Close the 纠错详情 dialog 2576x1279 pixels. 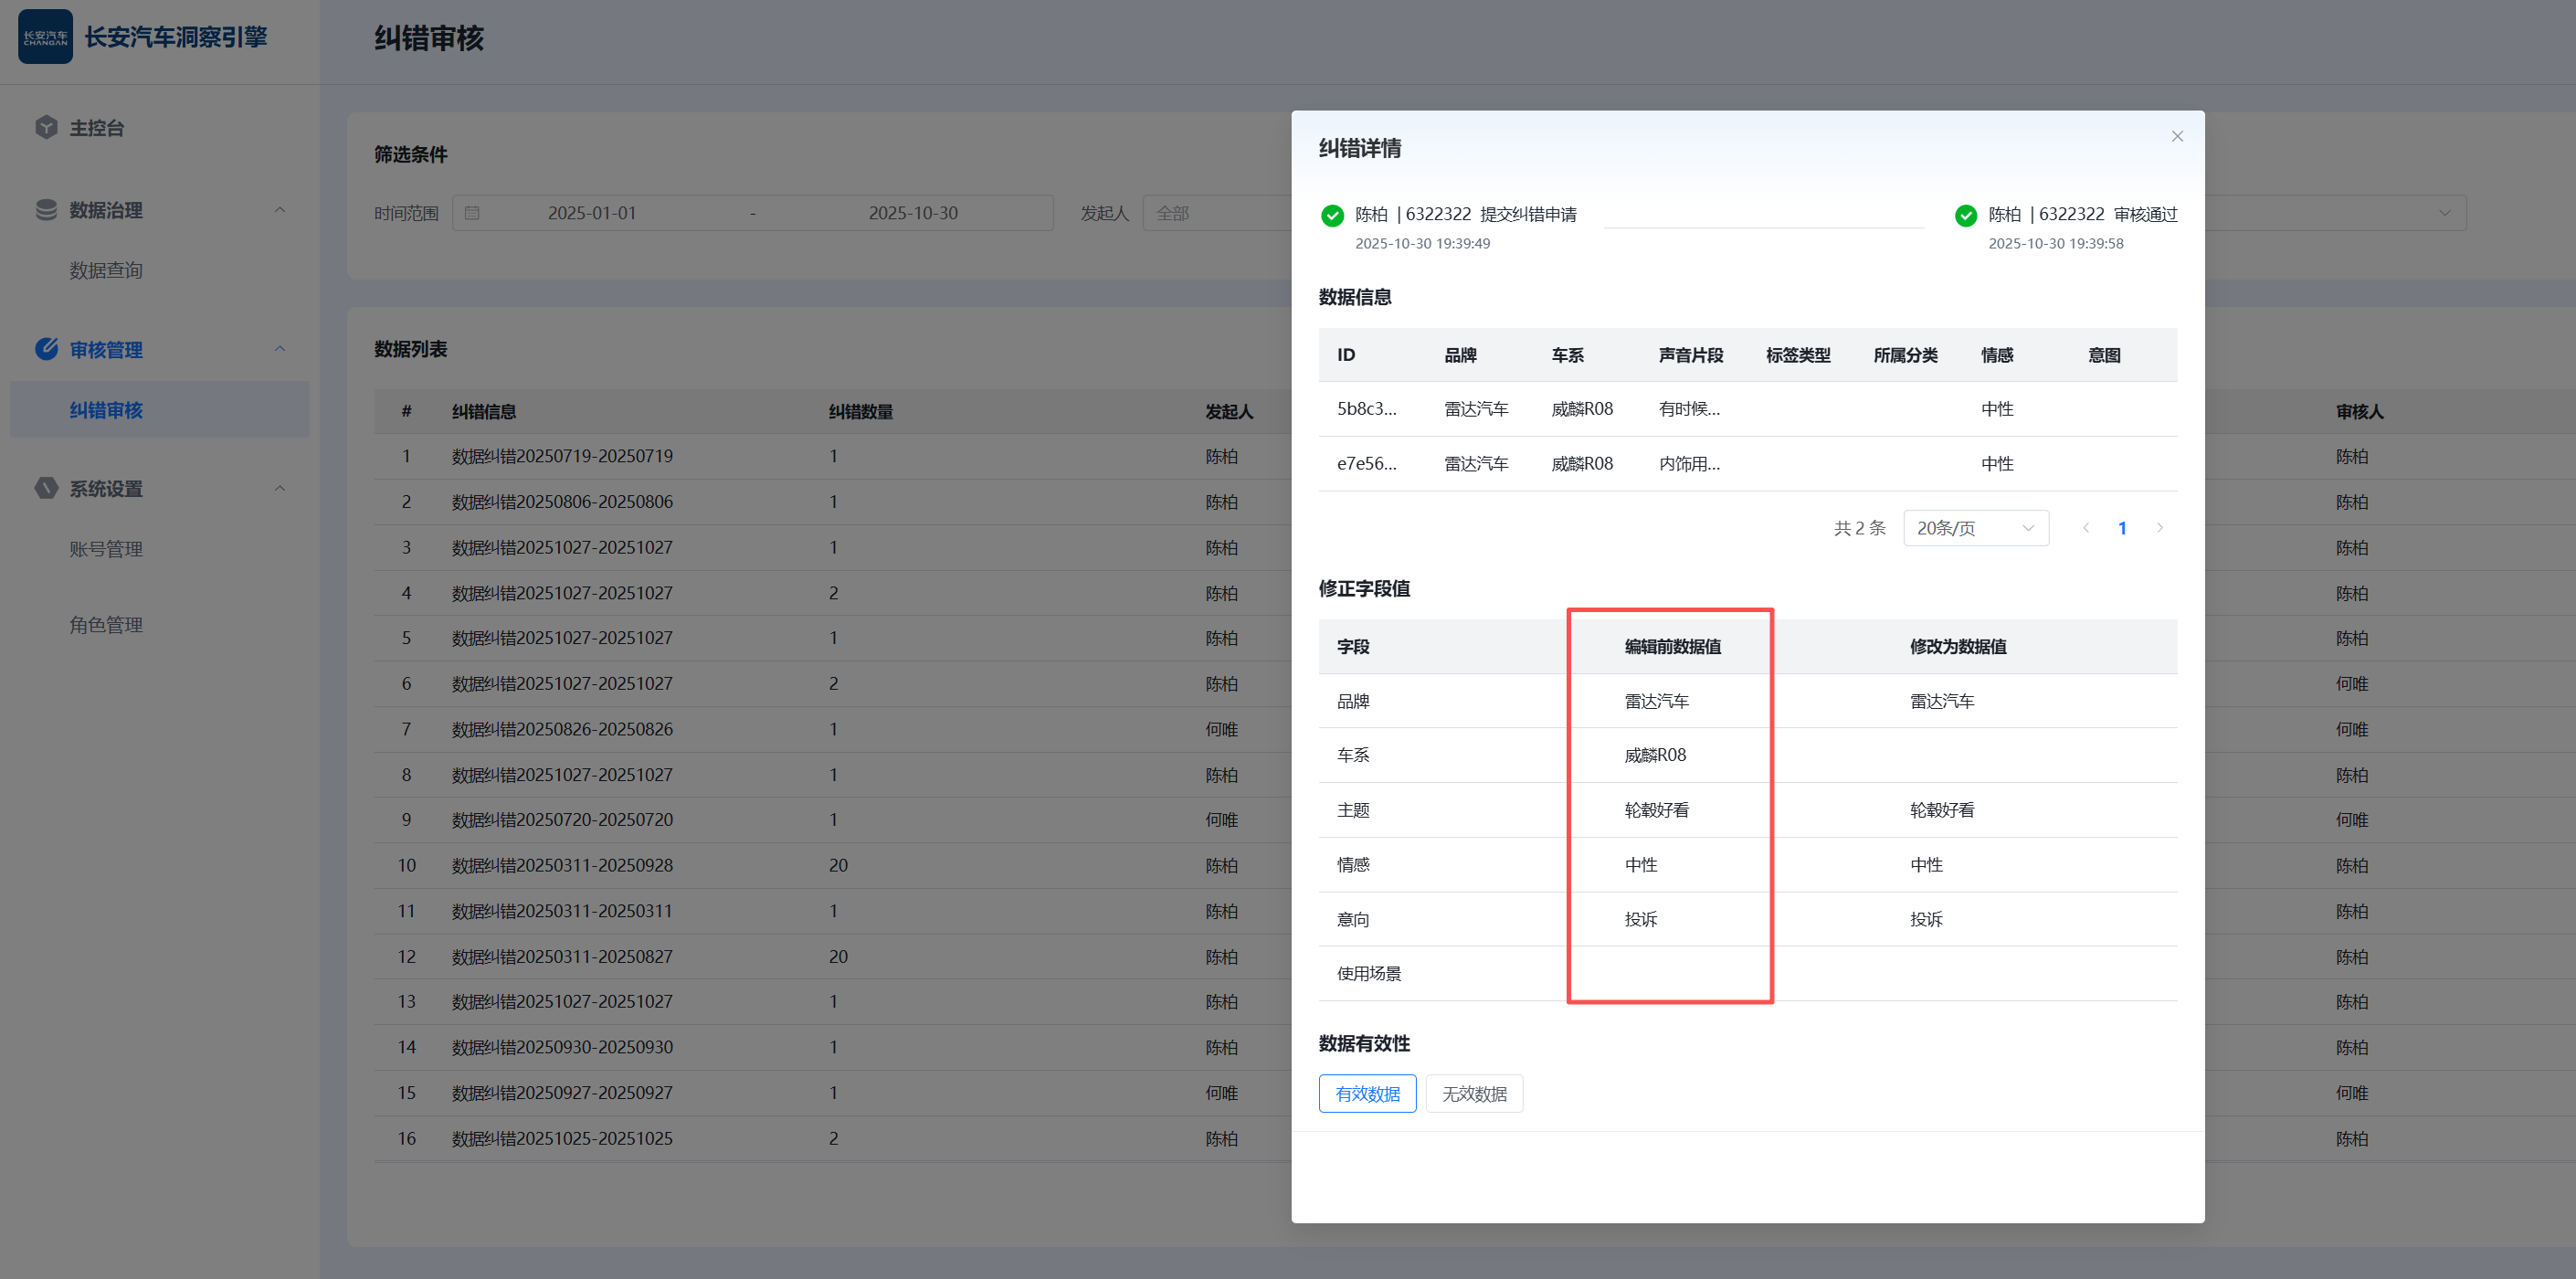tap(2176, 136)
